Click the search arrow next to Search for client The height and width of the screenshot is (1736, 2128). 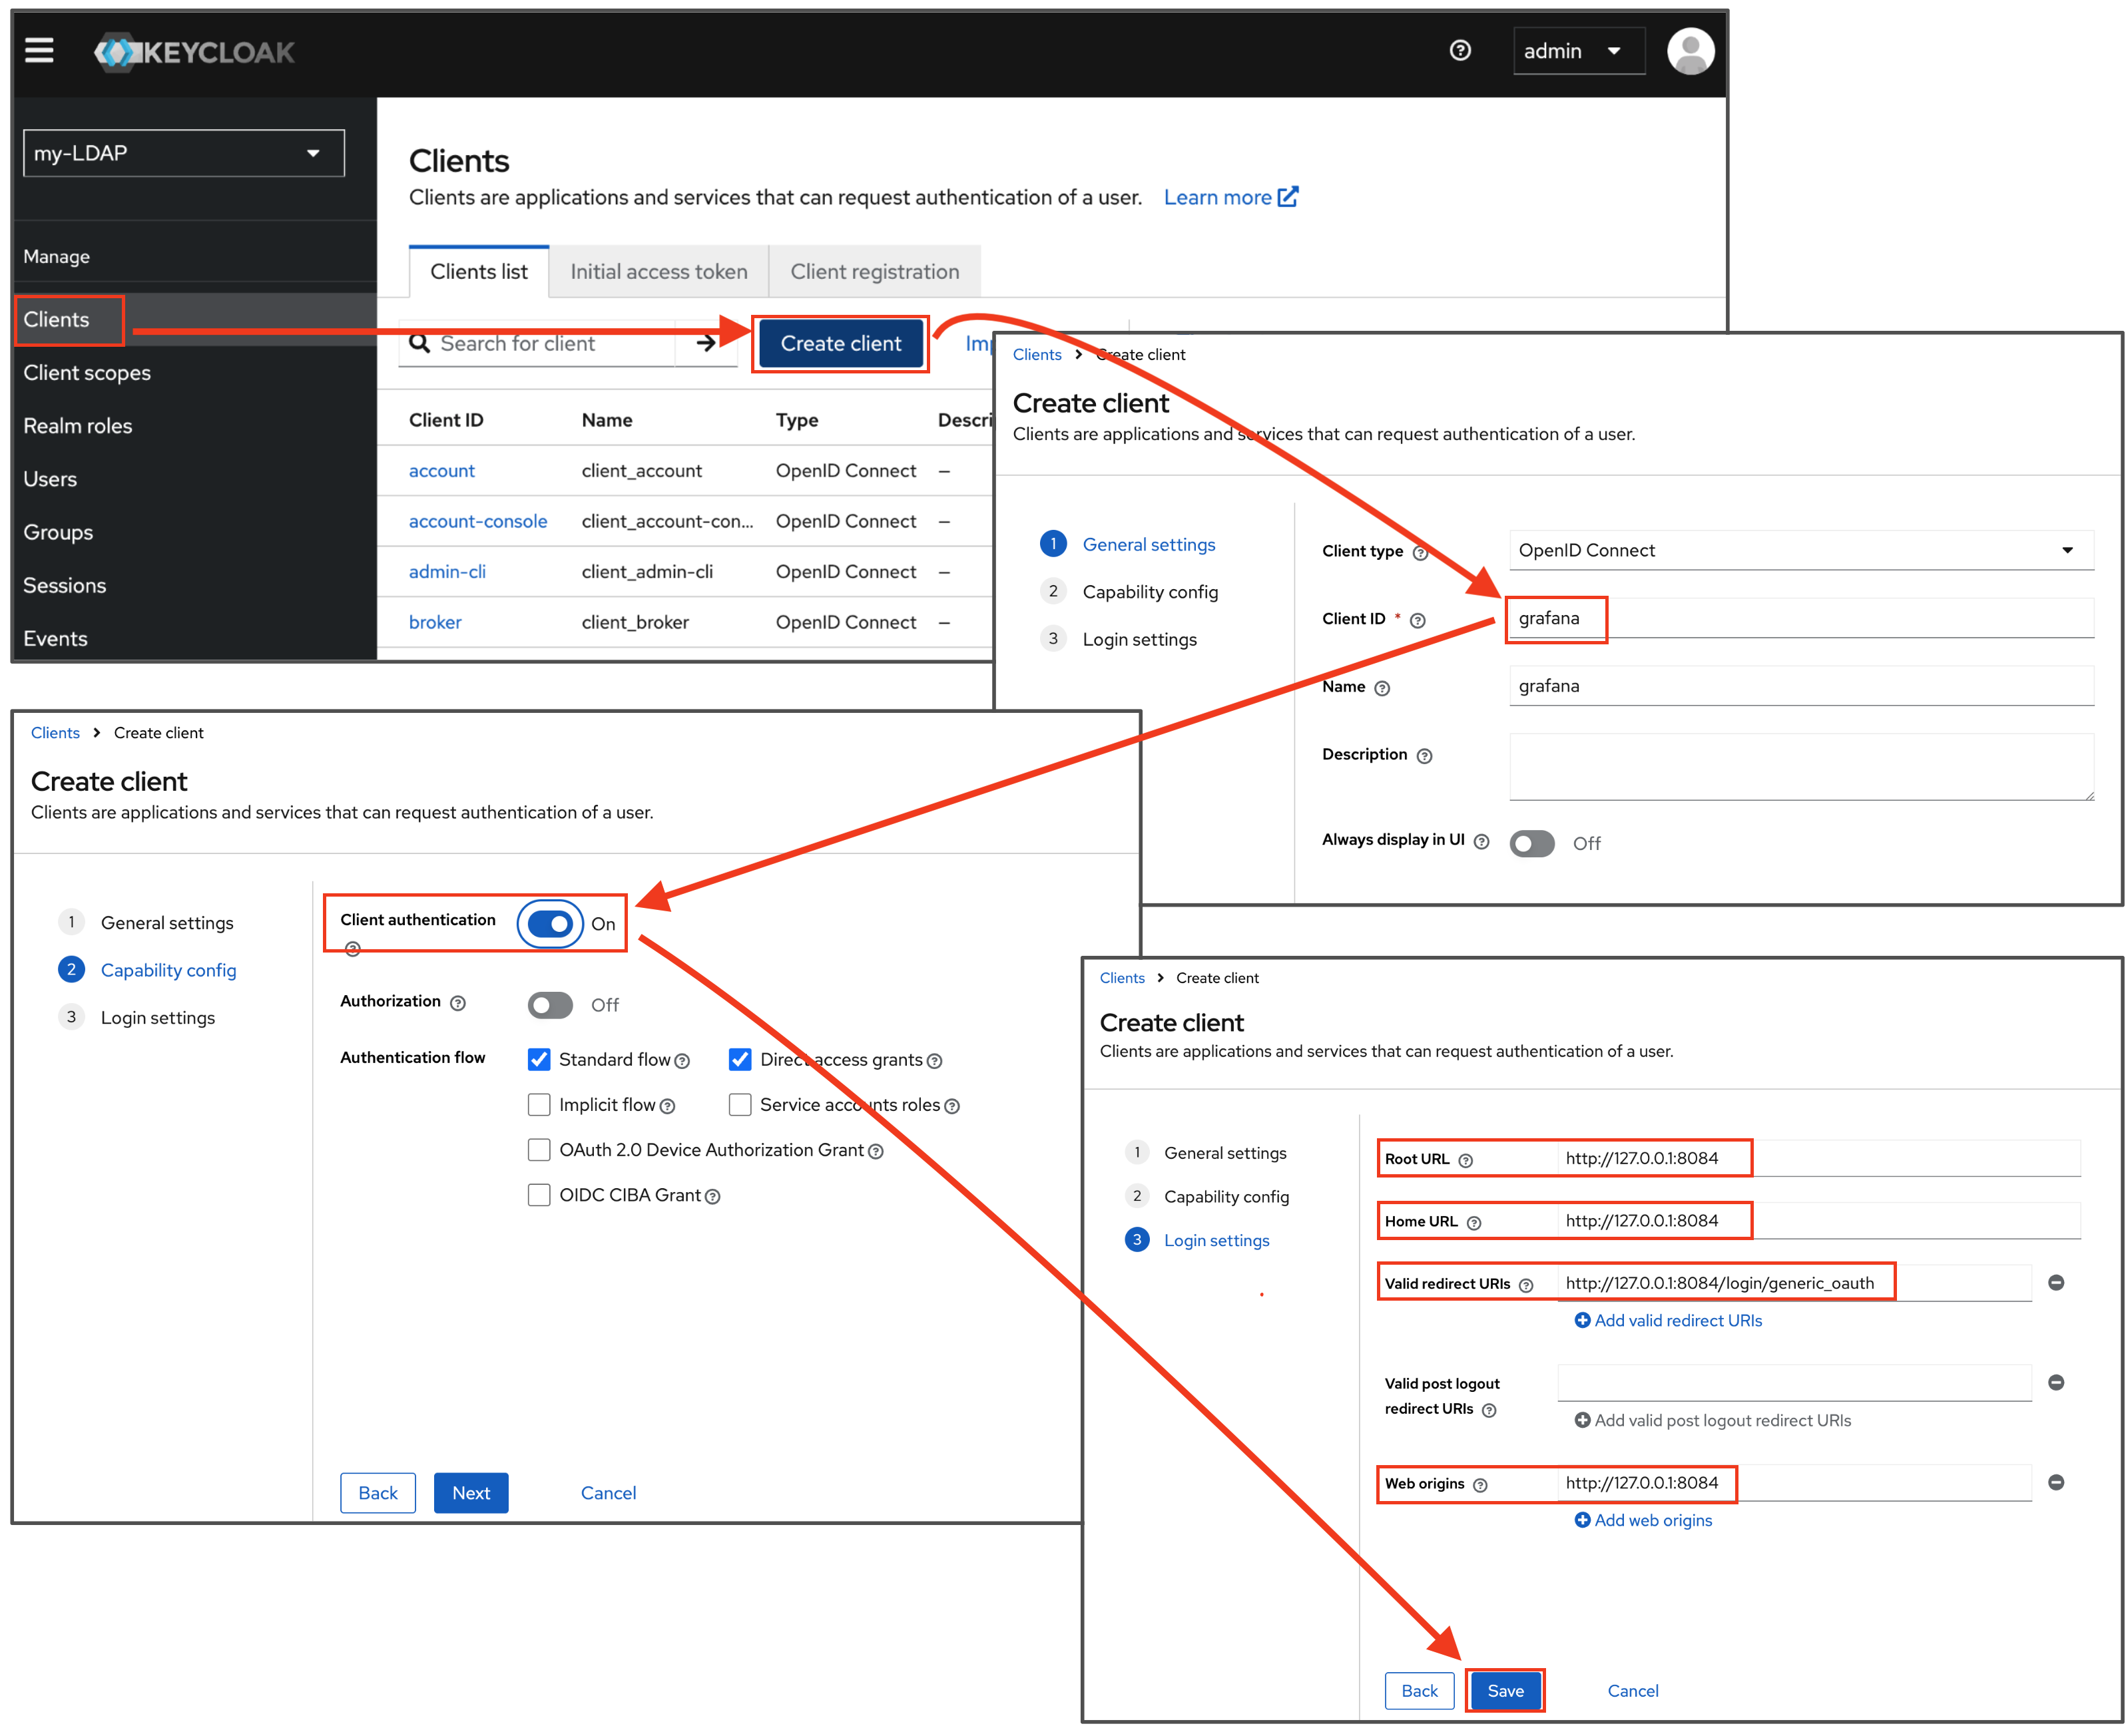(x=706, y=343)
